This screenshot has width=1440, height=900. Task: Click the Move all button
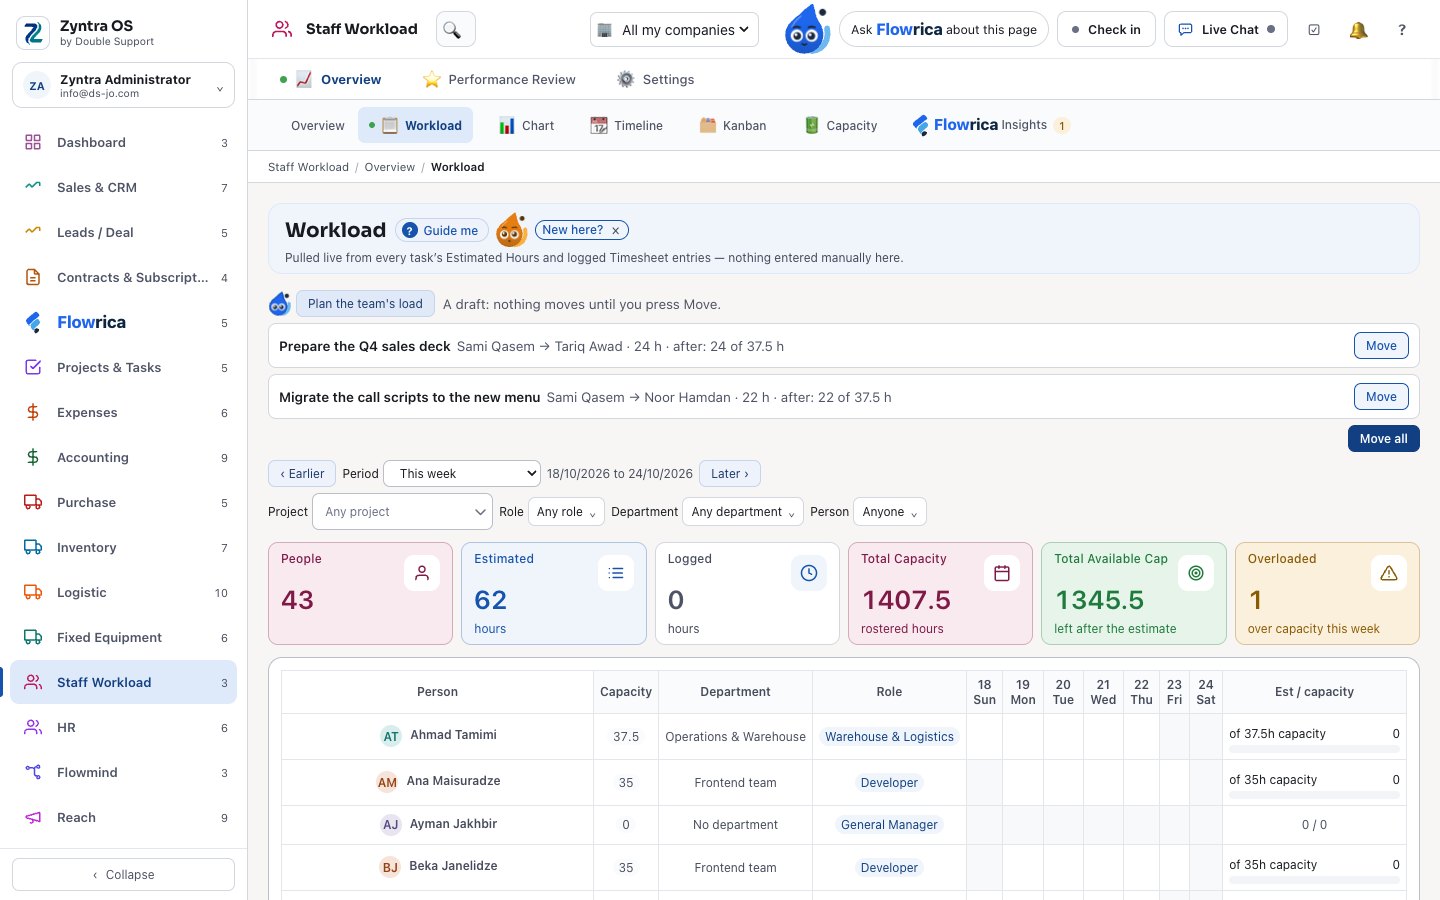pos(1384,439)
